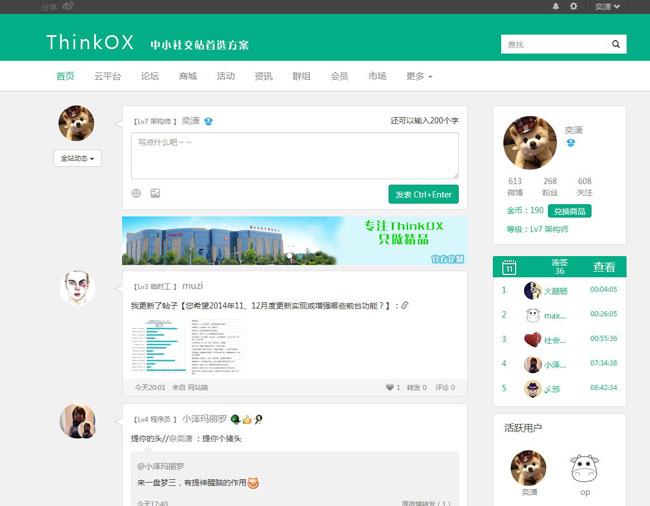Open the 全站动态 filter dropdown
This screenshot has height=506, width=650.
coord(78,158)
